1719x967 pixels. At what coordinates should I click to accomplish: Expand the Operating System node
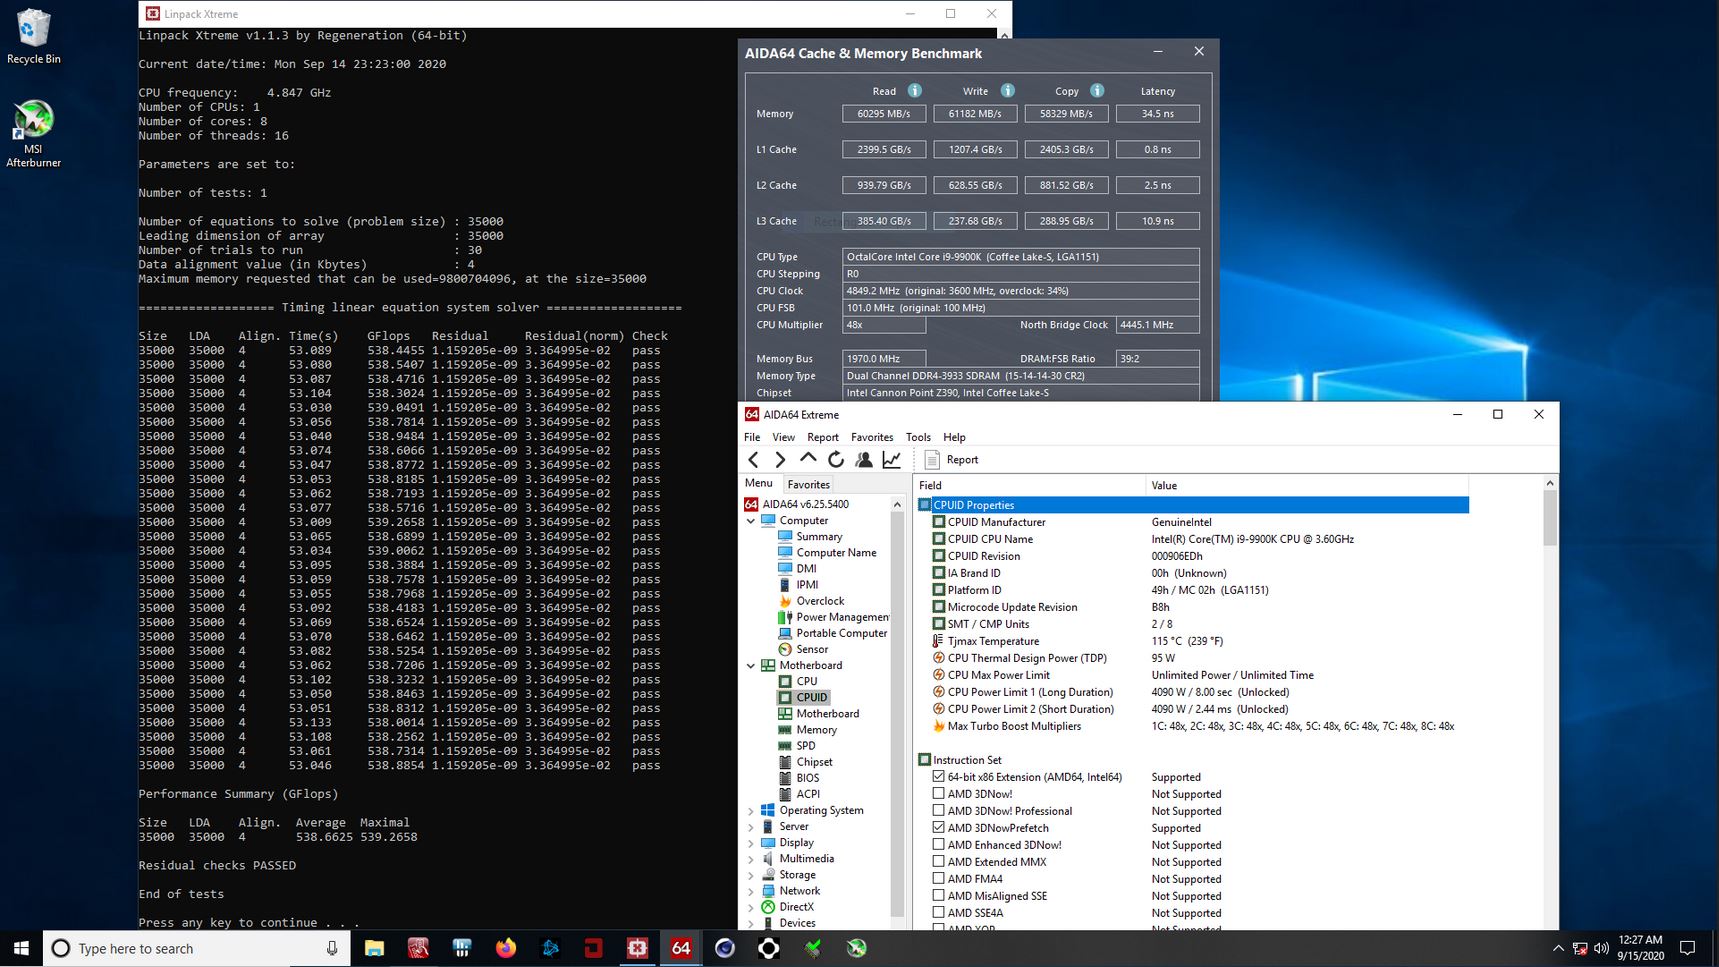751,811
